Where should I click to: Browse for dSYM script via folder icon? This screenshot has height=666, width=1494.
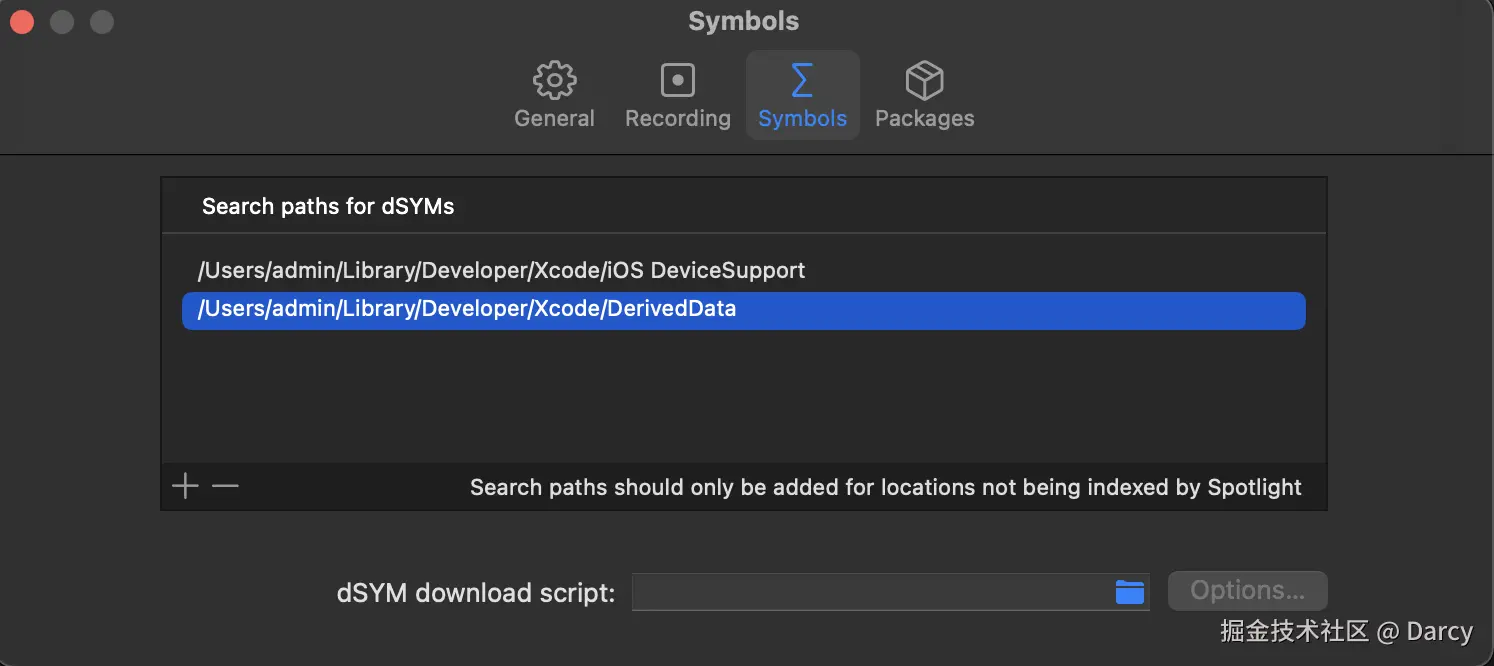[1129, 592]
